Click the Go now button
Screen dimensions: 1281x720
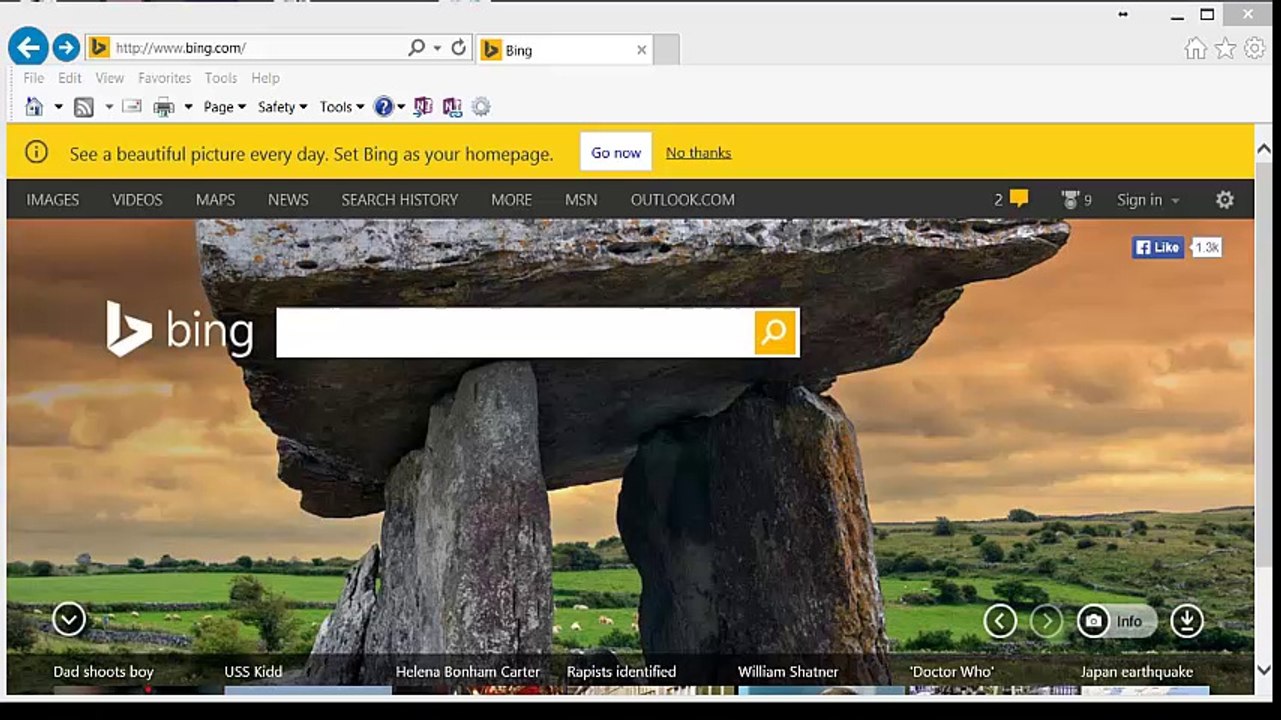[x=616, y=152]
